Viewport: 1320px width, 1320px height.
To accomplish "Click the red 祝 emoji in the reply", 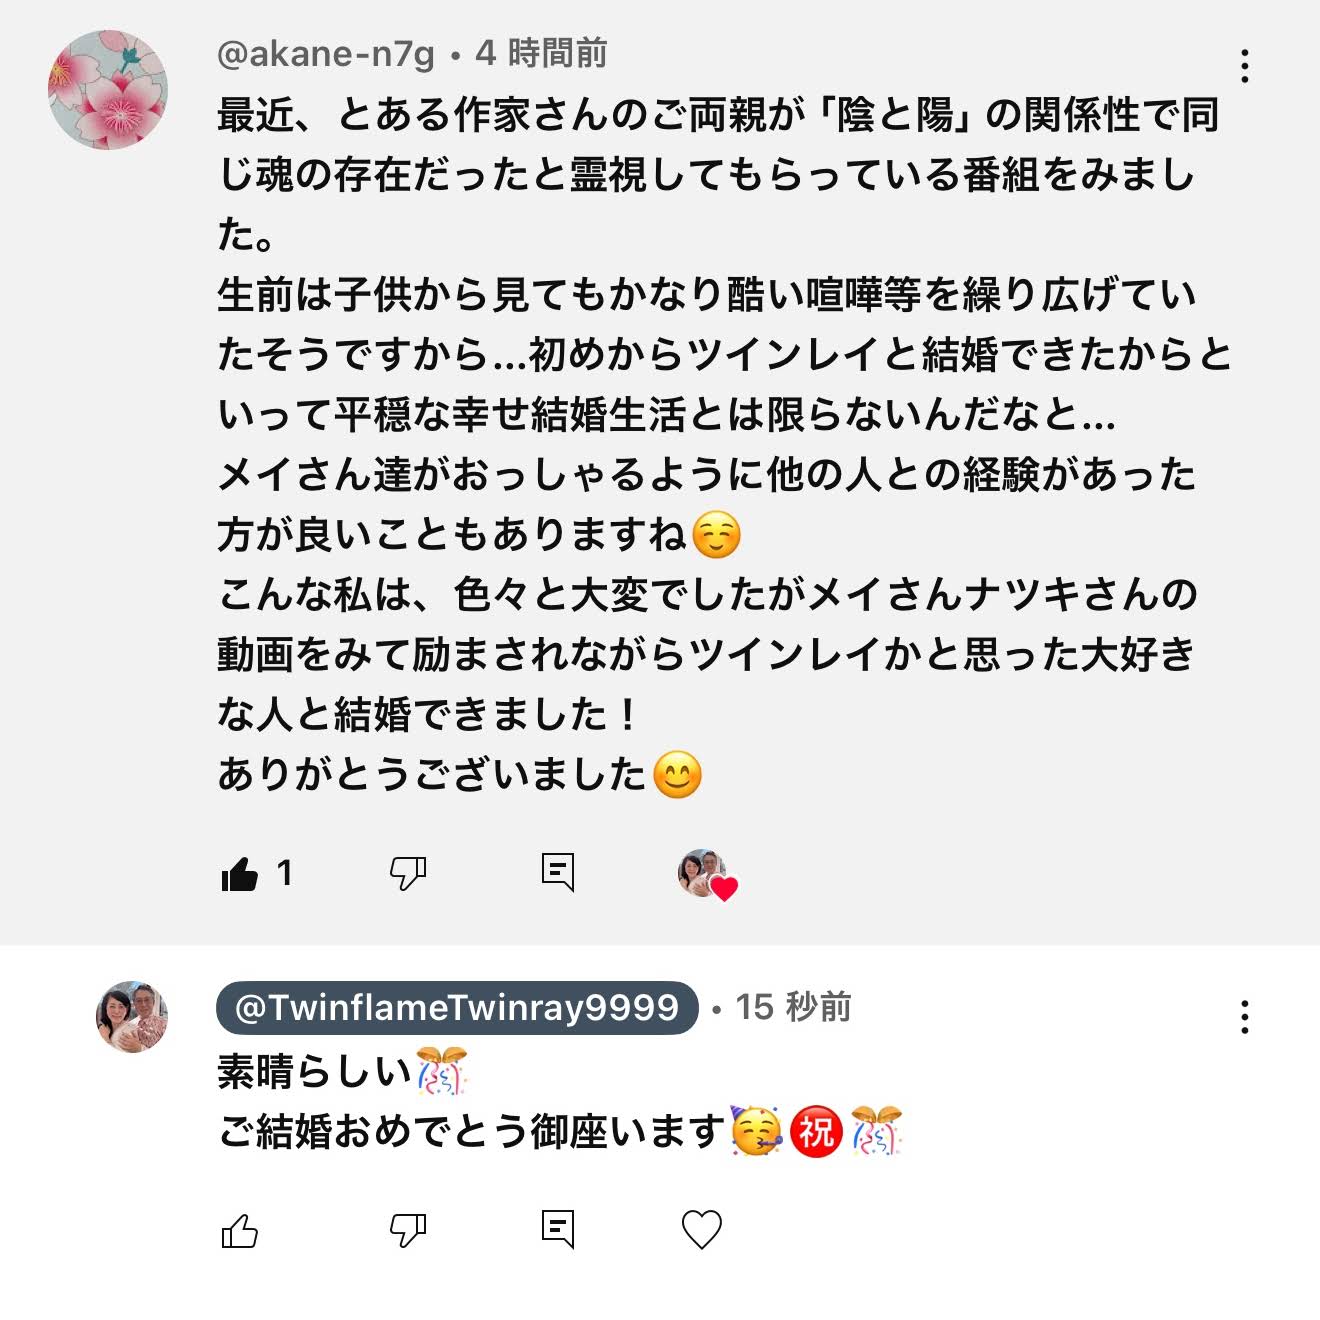I will pyautogui.click(x=816, y=1133).
